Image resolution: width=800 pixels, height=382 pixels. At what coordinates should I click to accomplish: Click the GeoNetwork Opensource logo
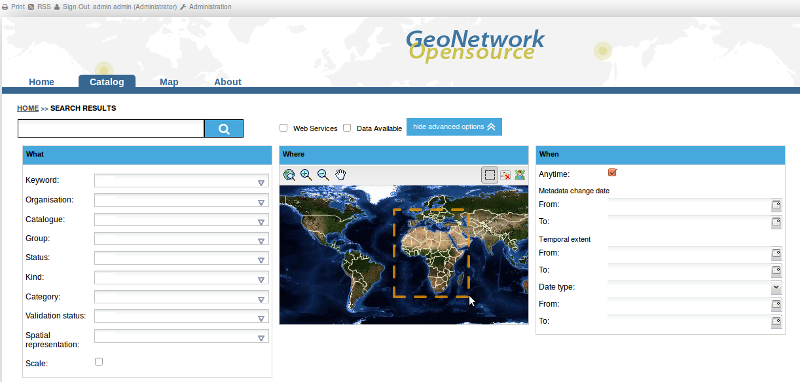click(x=474, y=45)
